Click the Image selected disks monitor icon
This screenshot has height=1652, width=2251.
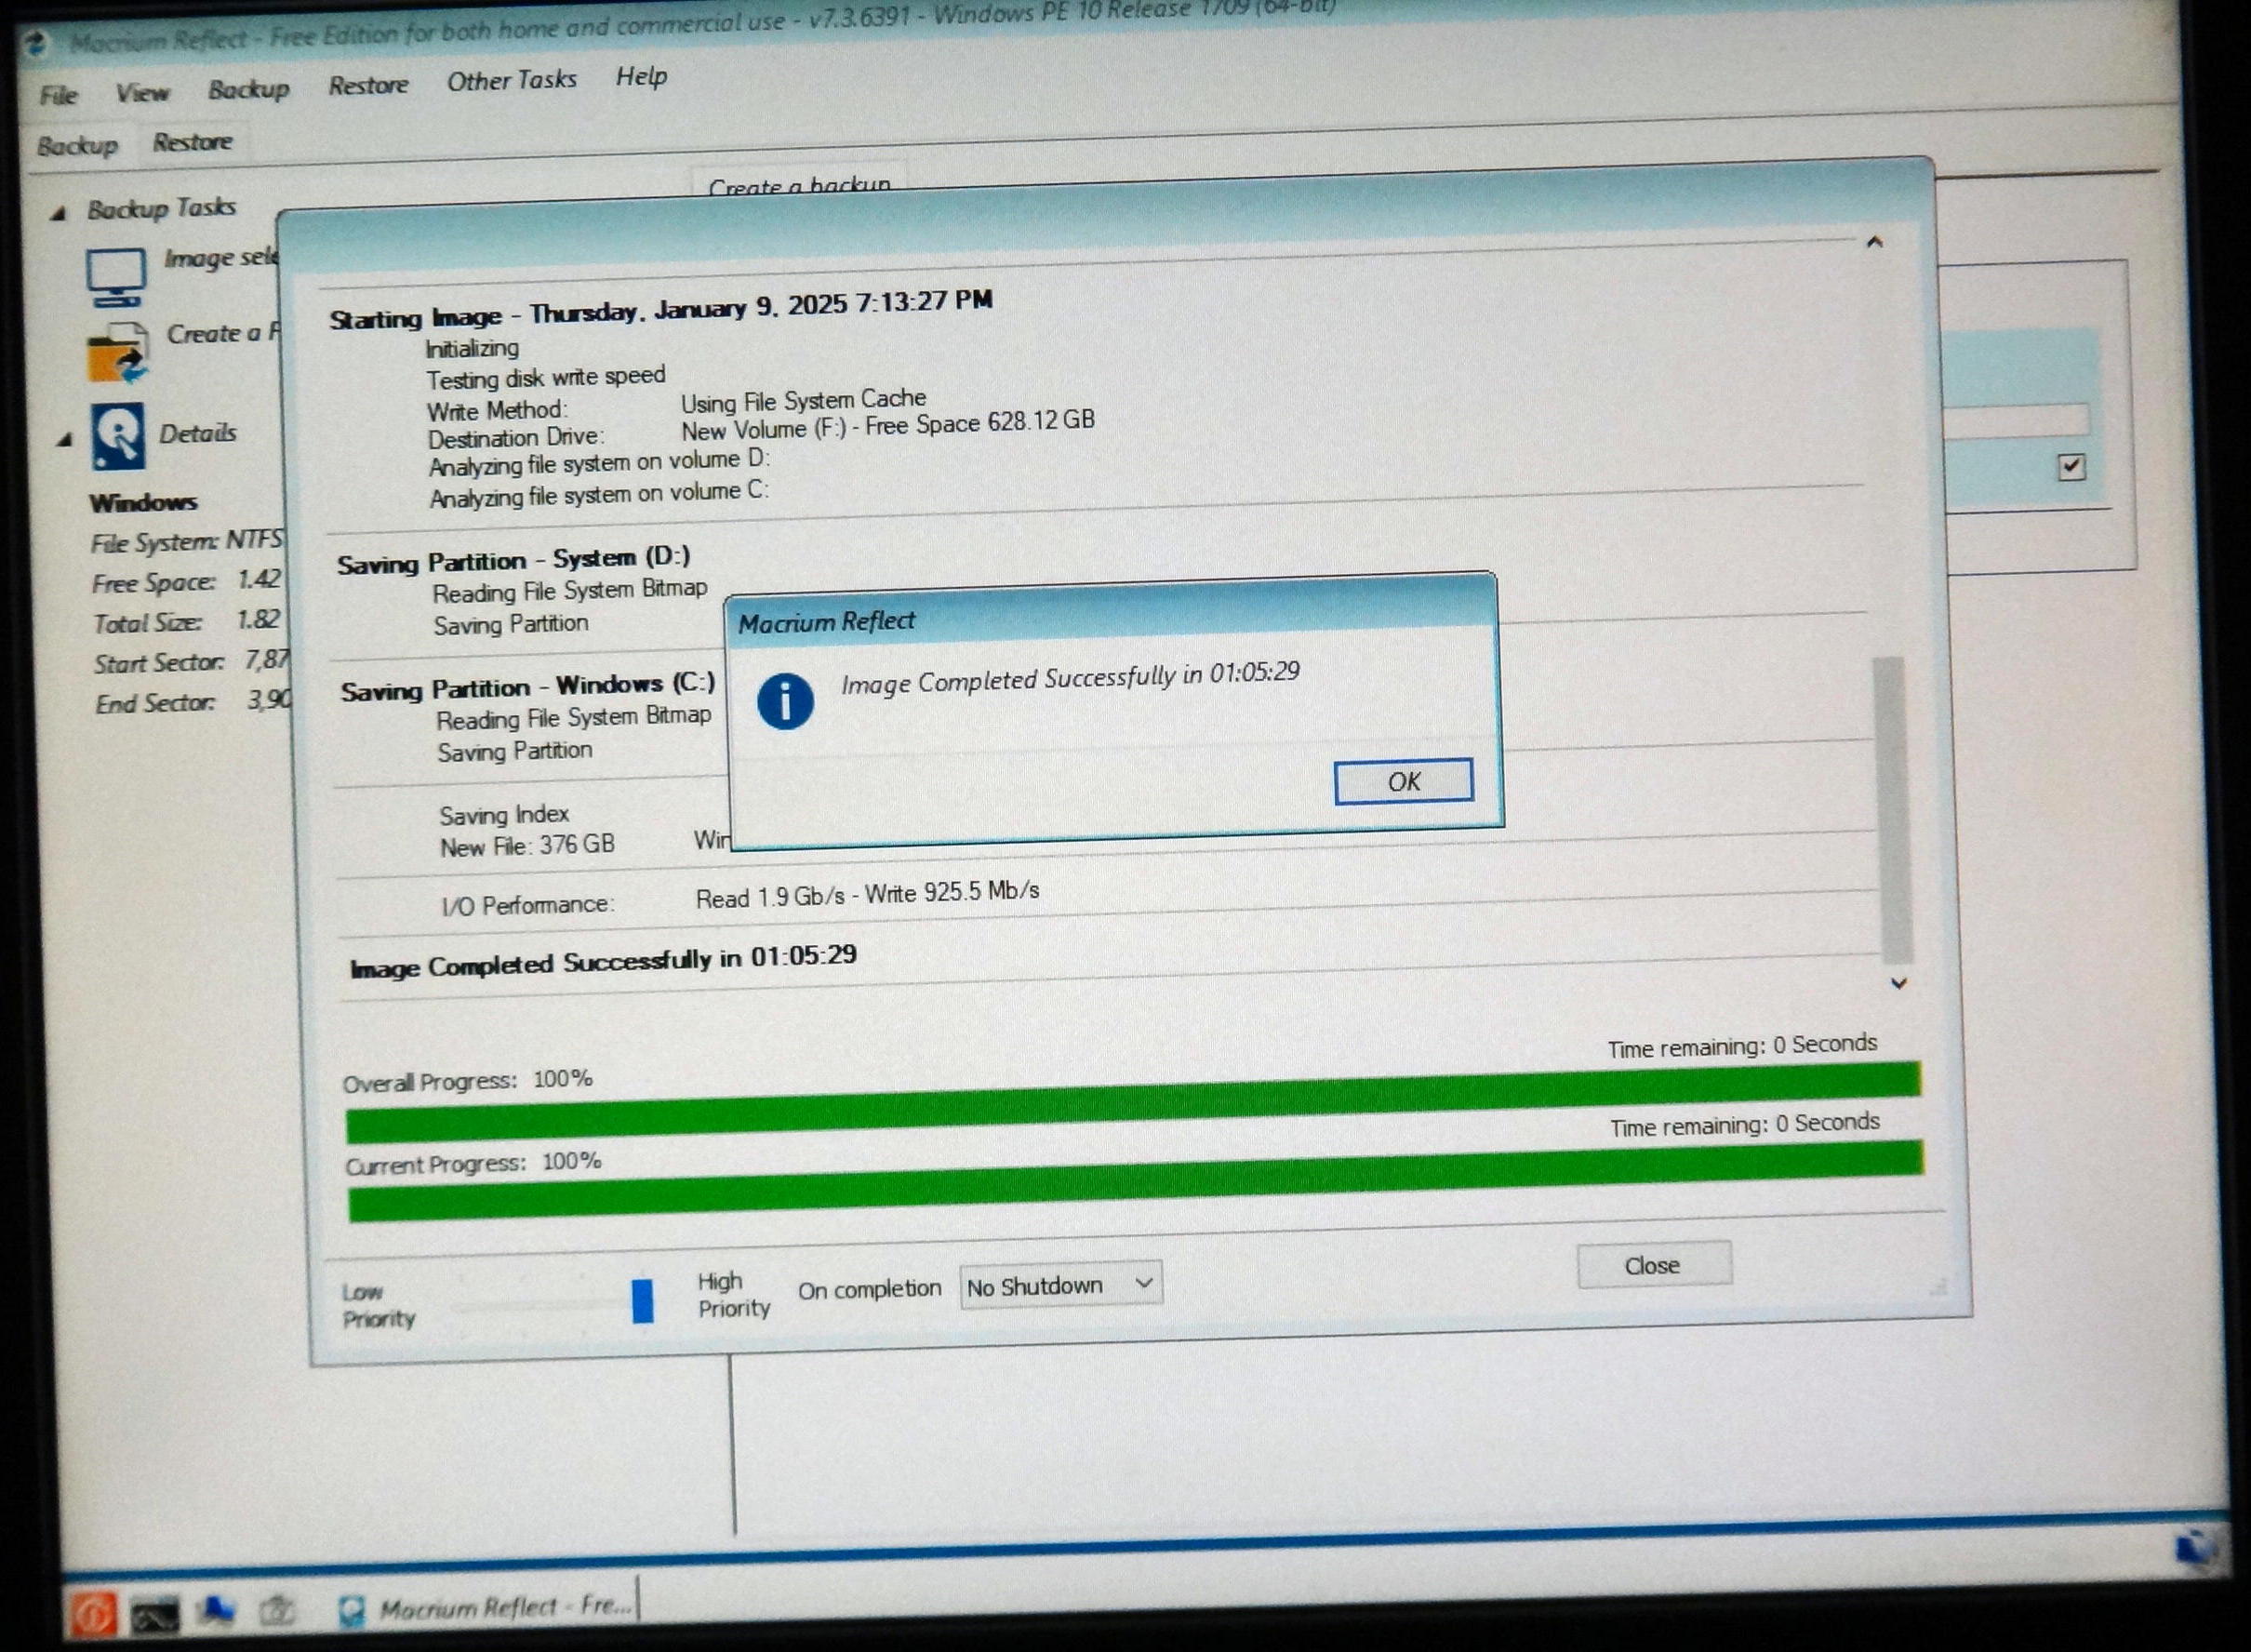point(115,277)
